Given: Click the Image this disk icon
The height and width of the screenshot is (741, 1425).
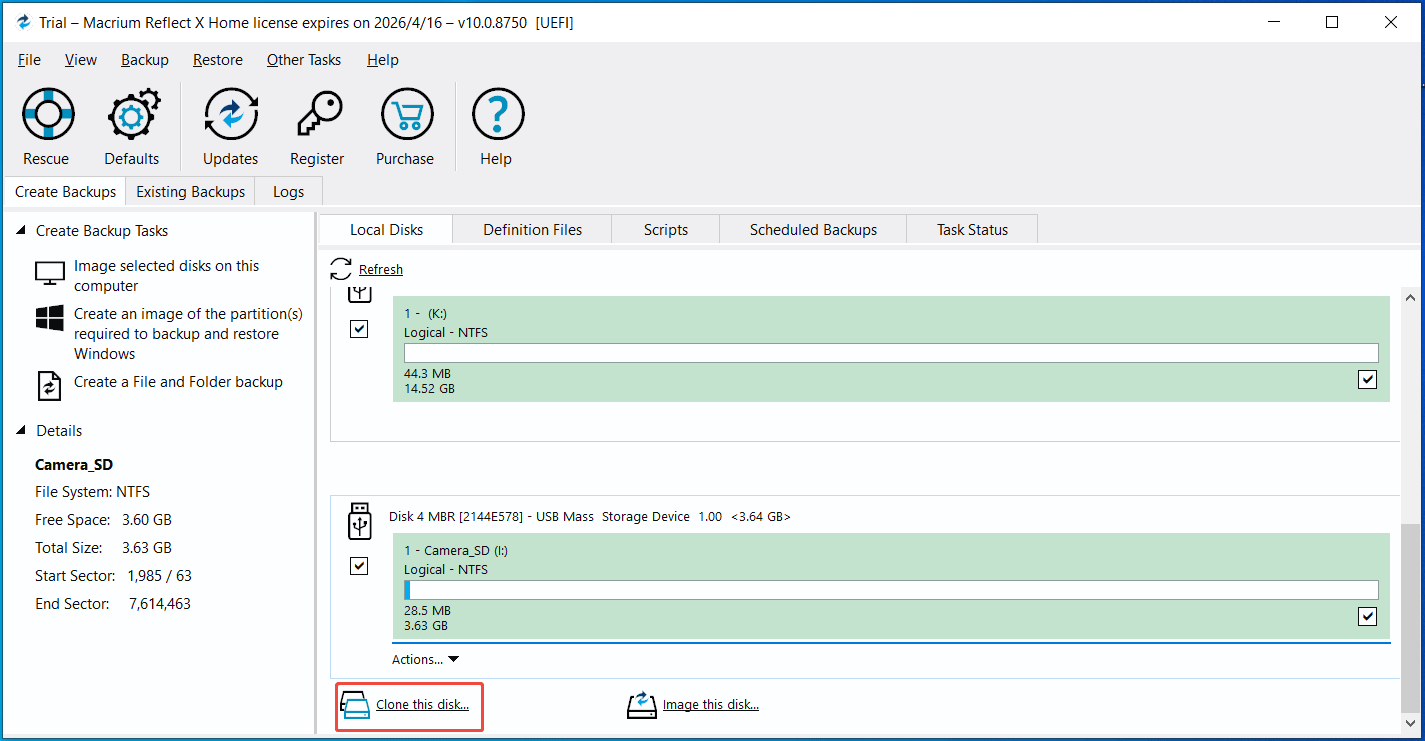Looking at the screenshot, I should click(x=642, y=705).
